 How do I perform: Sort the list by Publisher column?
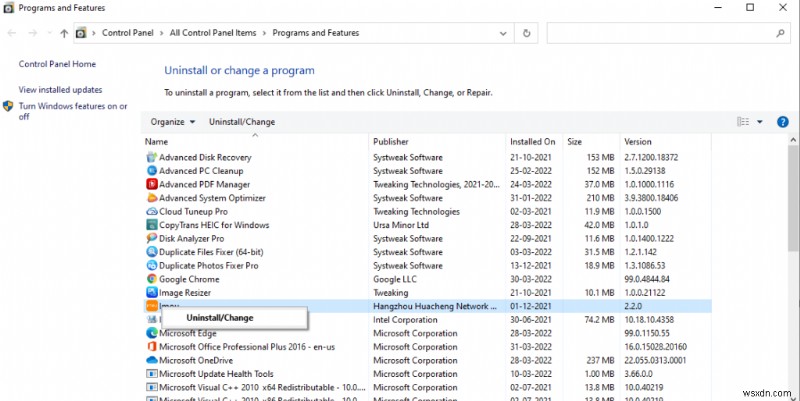[390, 142]
